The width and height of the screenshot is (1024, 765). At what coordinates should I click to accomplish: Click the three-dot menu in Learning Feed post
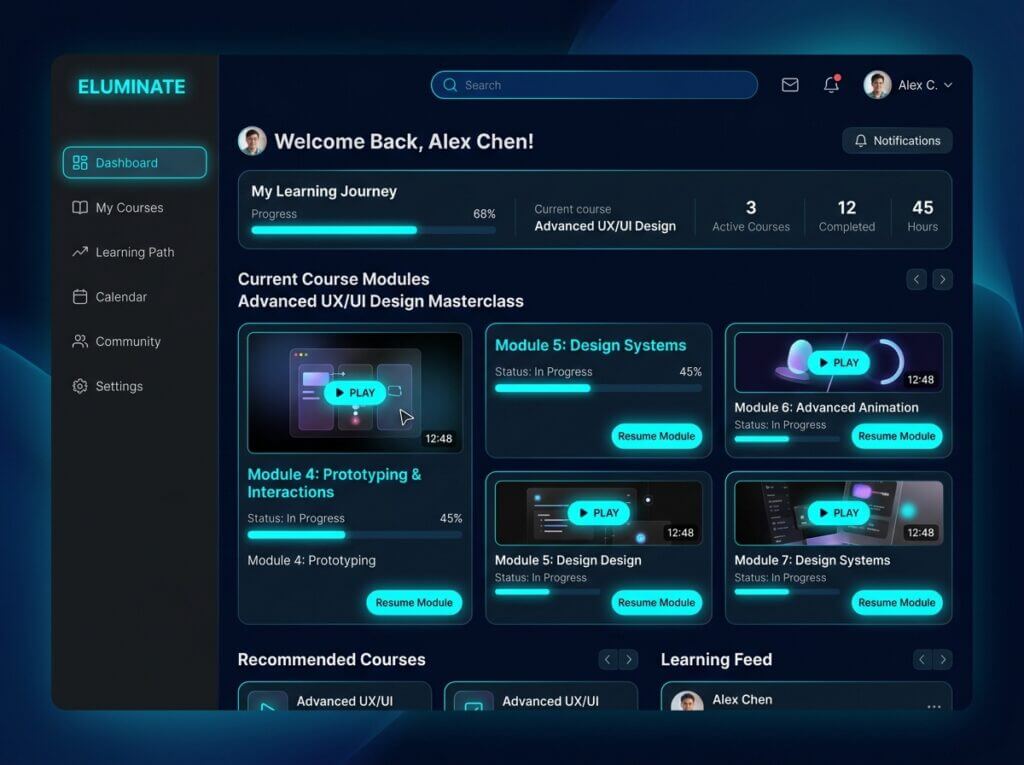click(x=933, y=706)
